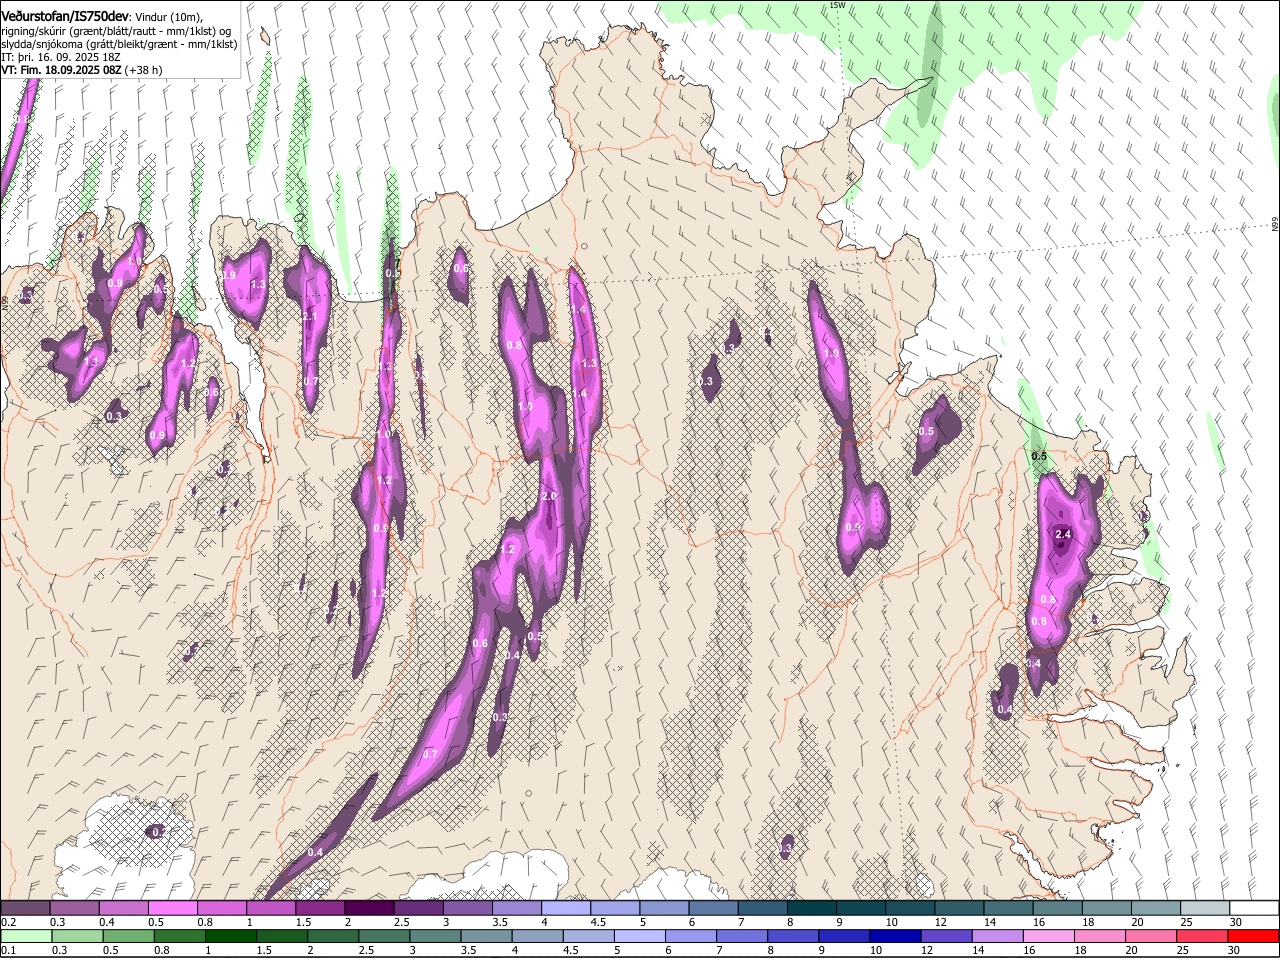Click the black 0.5 label above the eastern blob
The width and height of the screenshot is (1280, 958).
click(x=1039, y=456)
